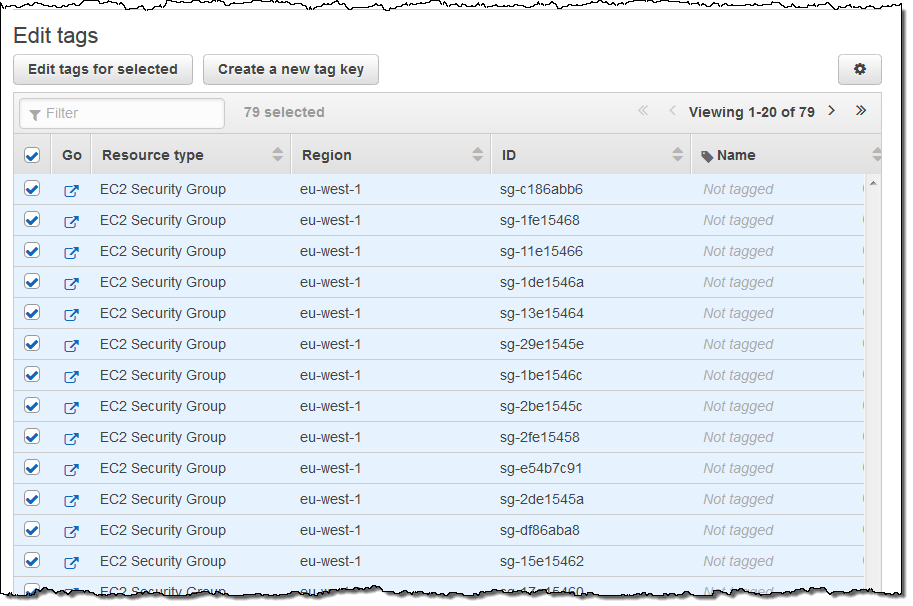Uncheck the row for sg-15e15462
The height and width of the screenshot is (606, 913).
[32, 561]
